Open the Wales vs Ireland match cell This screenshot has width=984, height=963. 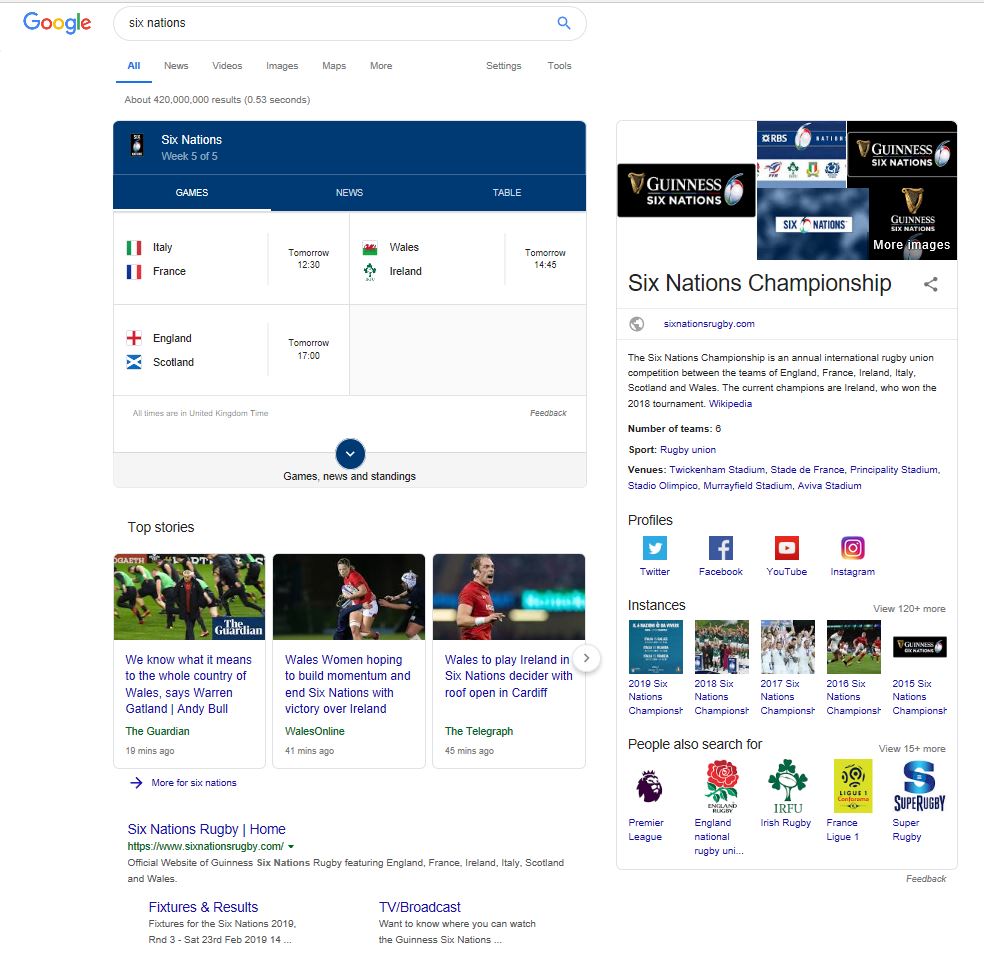click(468, 259)
